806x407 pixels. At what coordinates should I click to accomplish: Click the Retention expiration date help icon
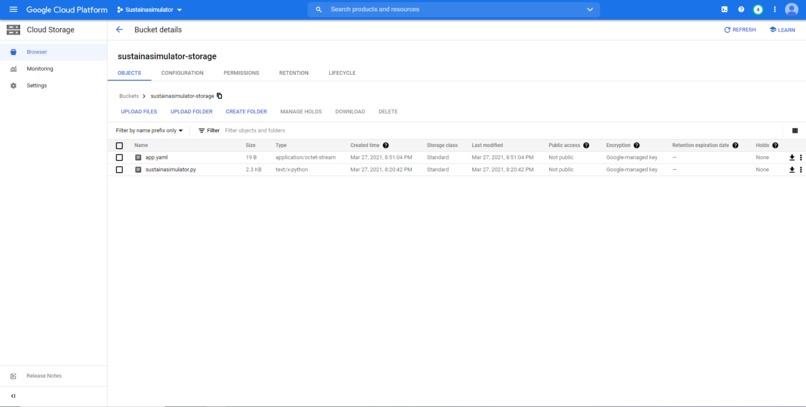click(735, 145)
